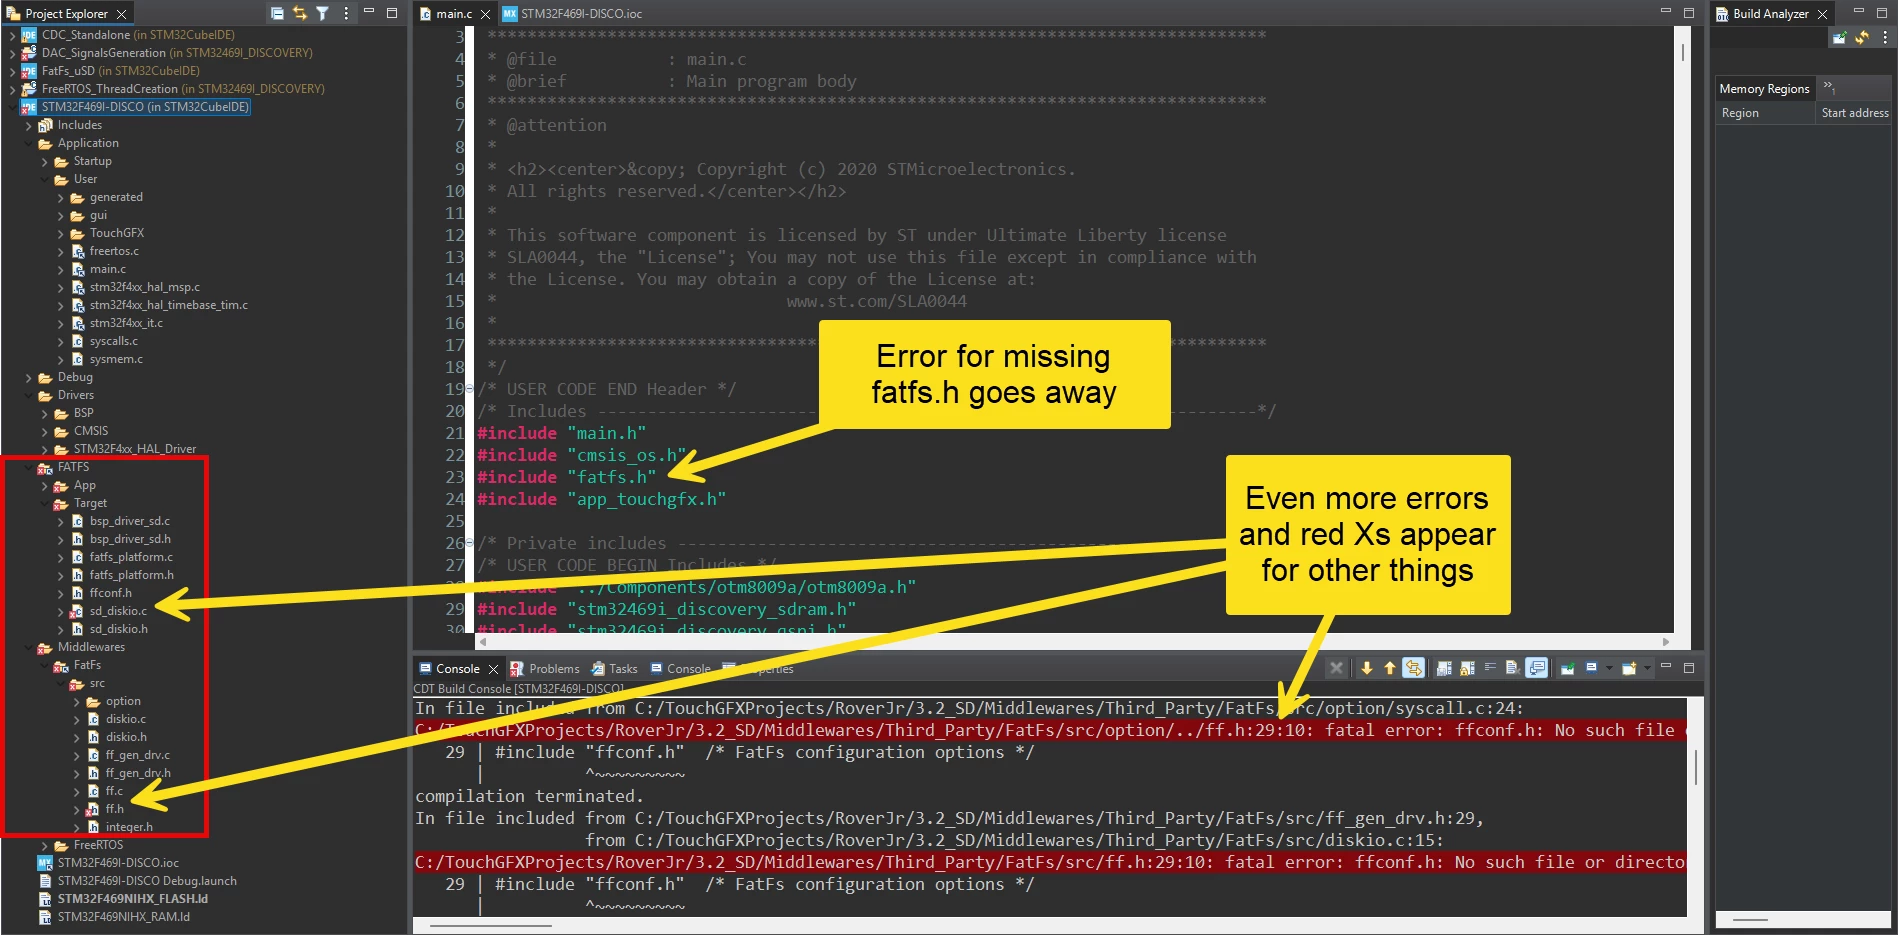Select ffconf.h in FATFS Target folder
Screen dimensions: 1898x935
(x=110, y=593)
